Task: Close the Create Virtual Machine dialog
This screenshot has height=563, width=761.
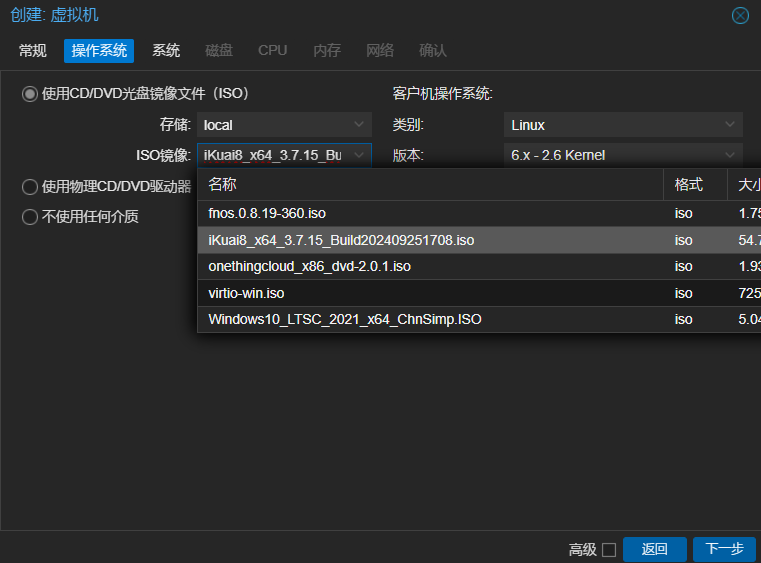Action: point(740,15)
